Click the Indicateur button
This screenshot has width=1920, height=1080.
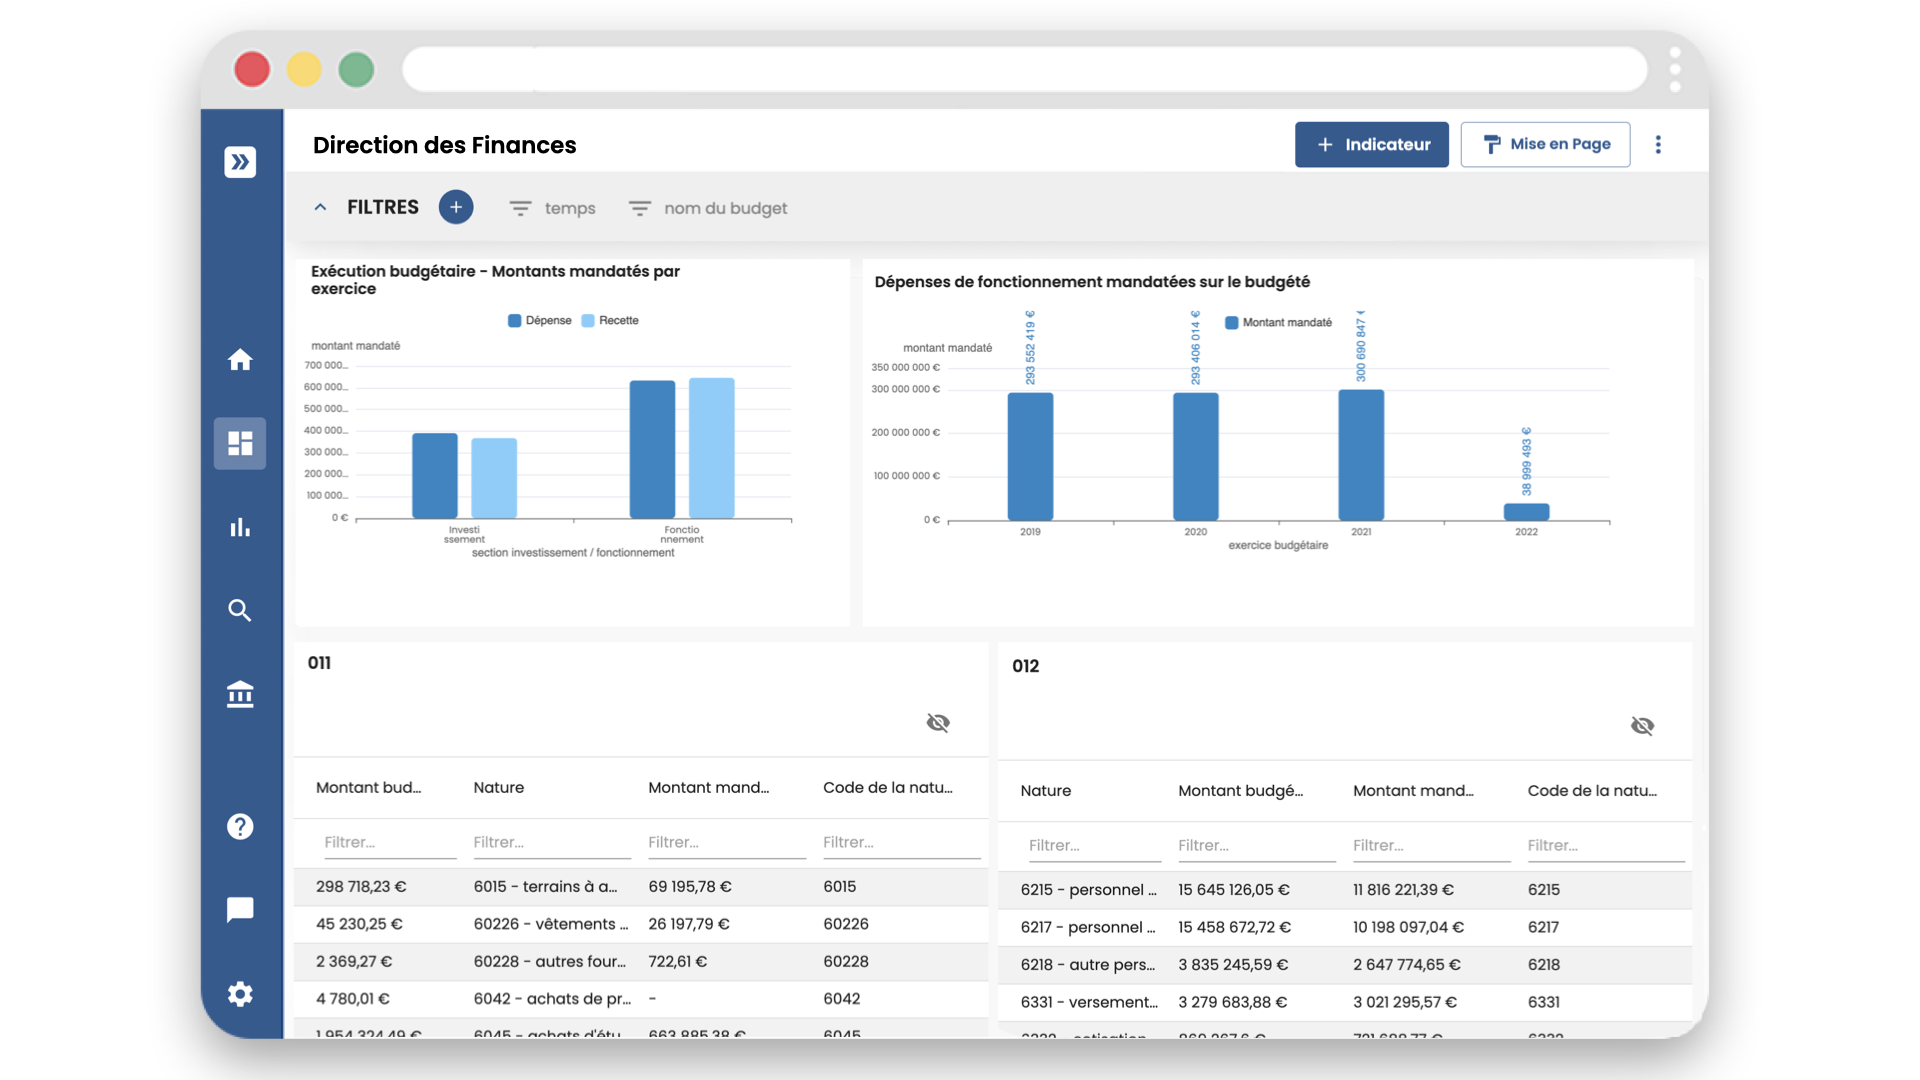click(x=1371, y=145)
